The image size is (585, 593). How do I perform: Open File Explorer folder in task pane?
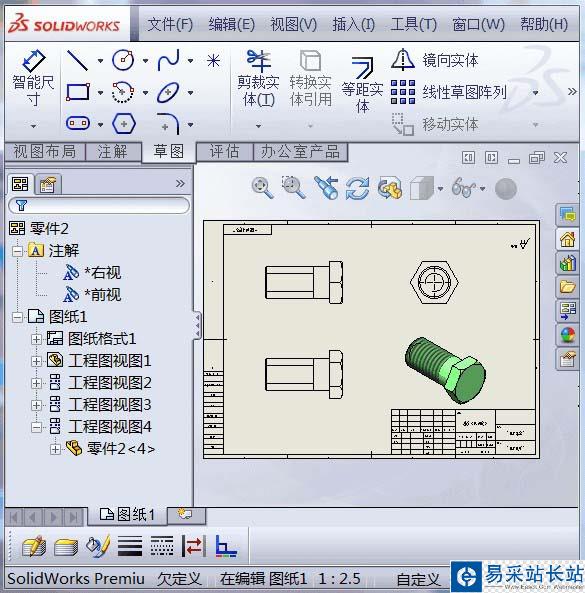tap(567, 287)
